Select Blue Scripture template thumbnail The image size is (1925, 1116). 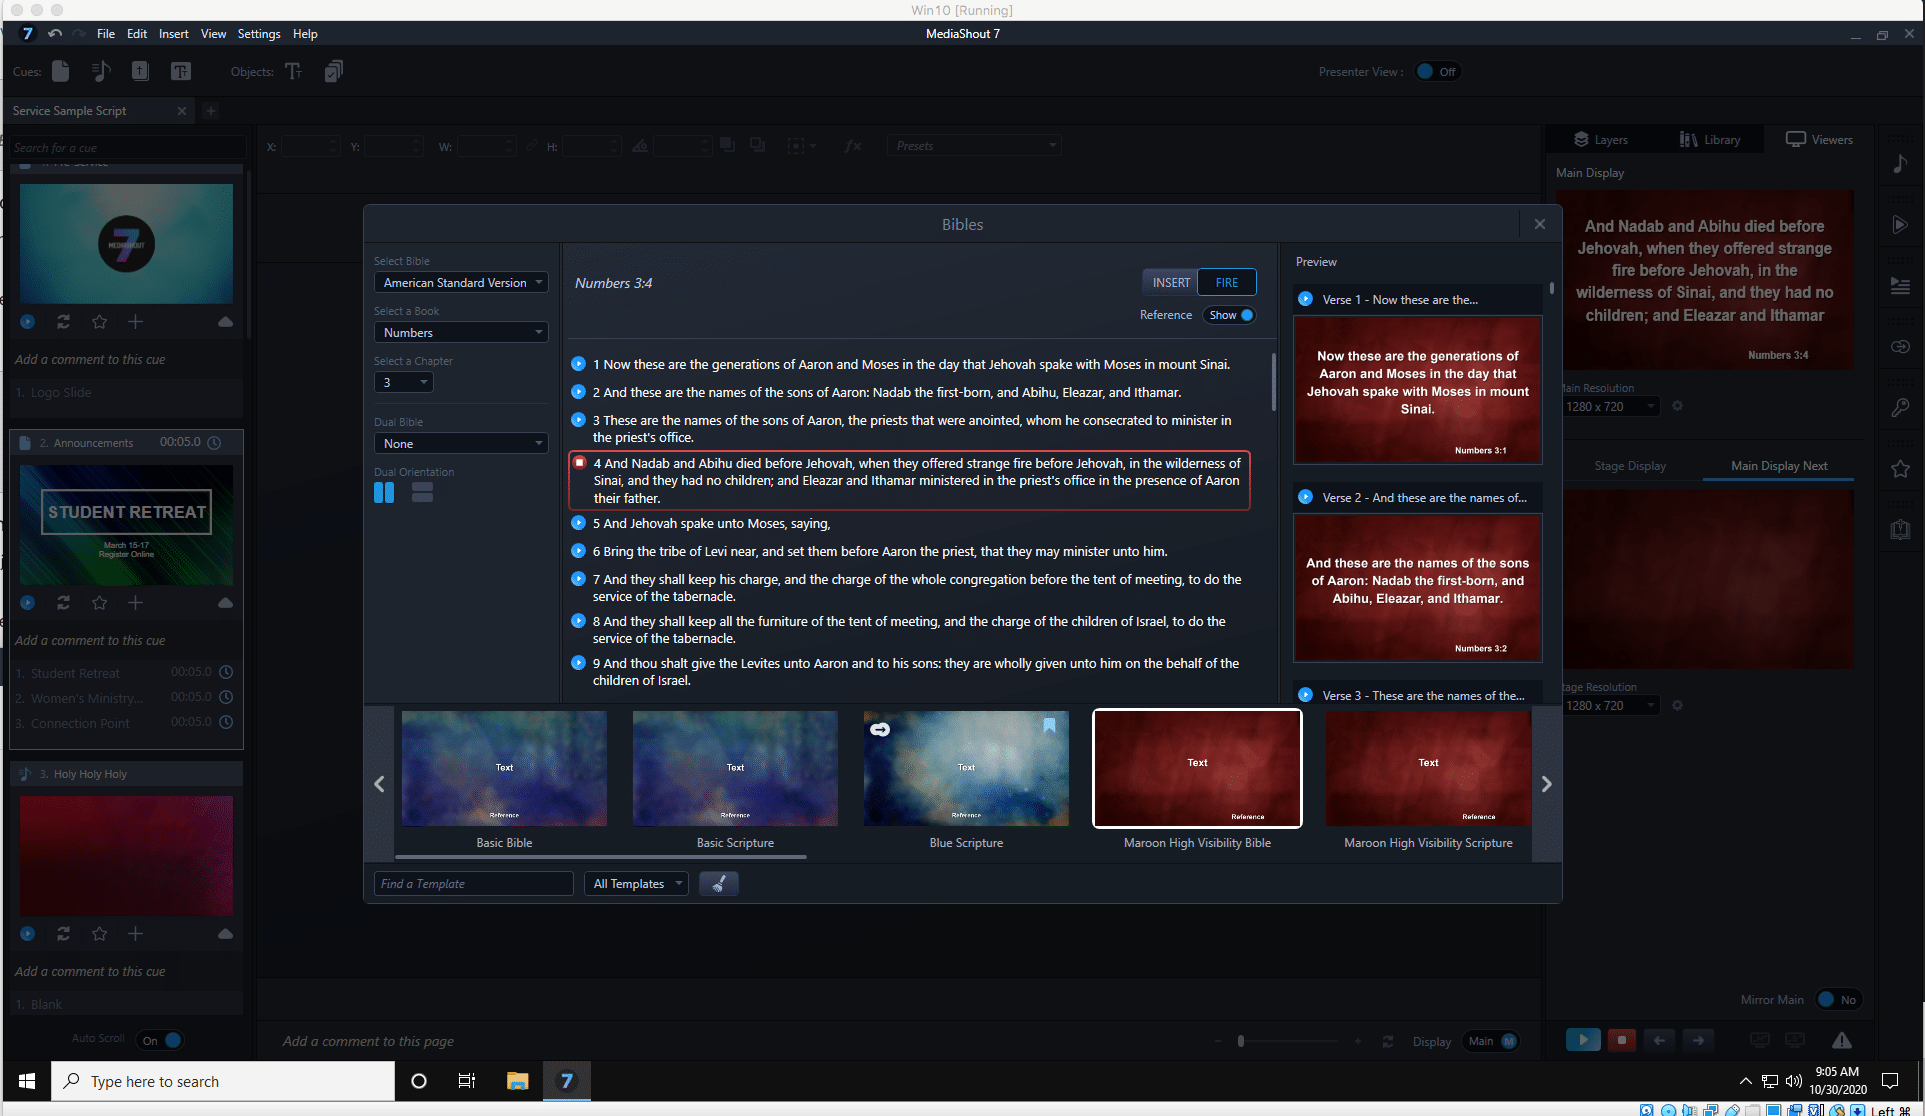[966, 769]
